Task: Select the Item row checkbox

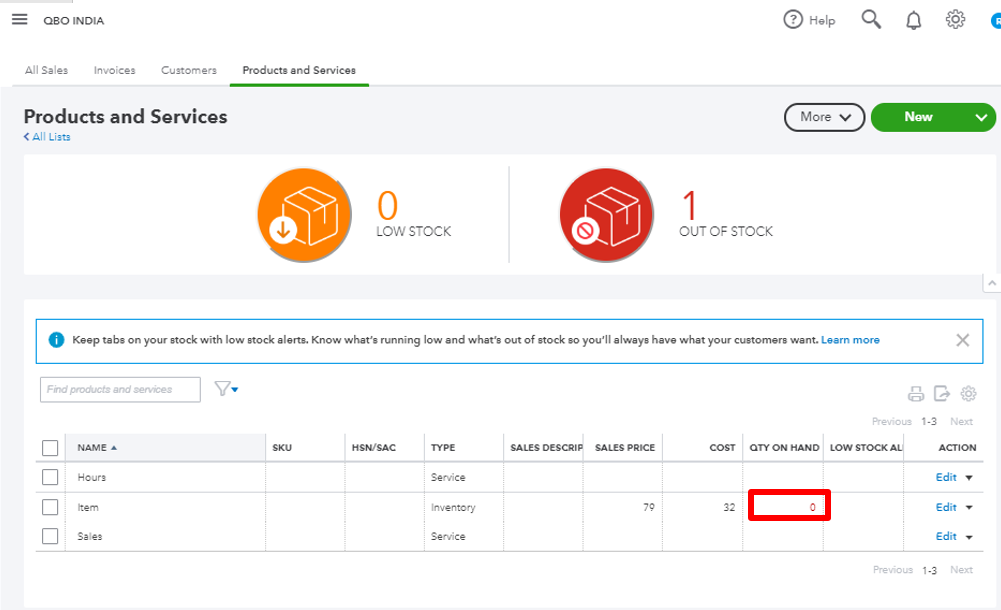Action: click(x=50, y=507)
